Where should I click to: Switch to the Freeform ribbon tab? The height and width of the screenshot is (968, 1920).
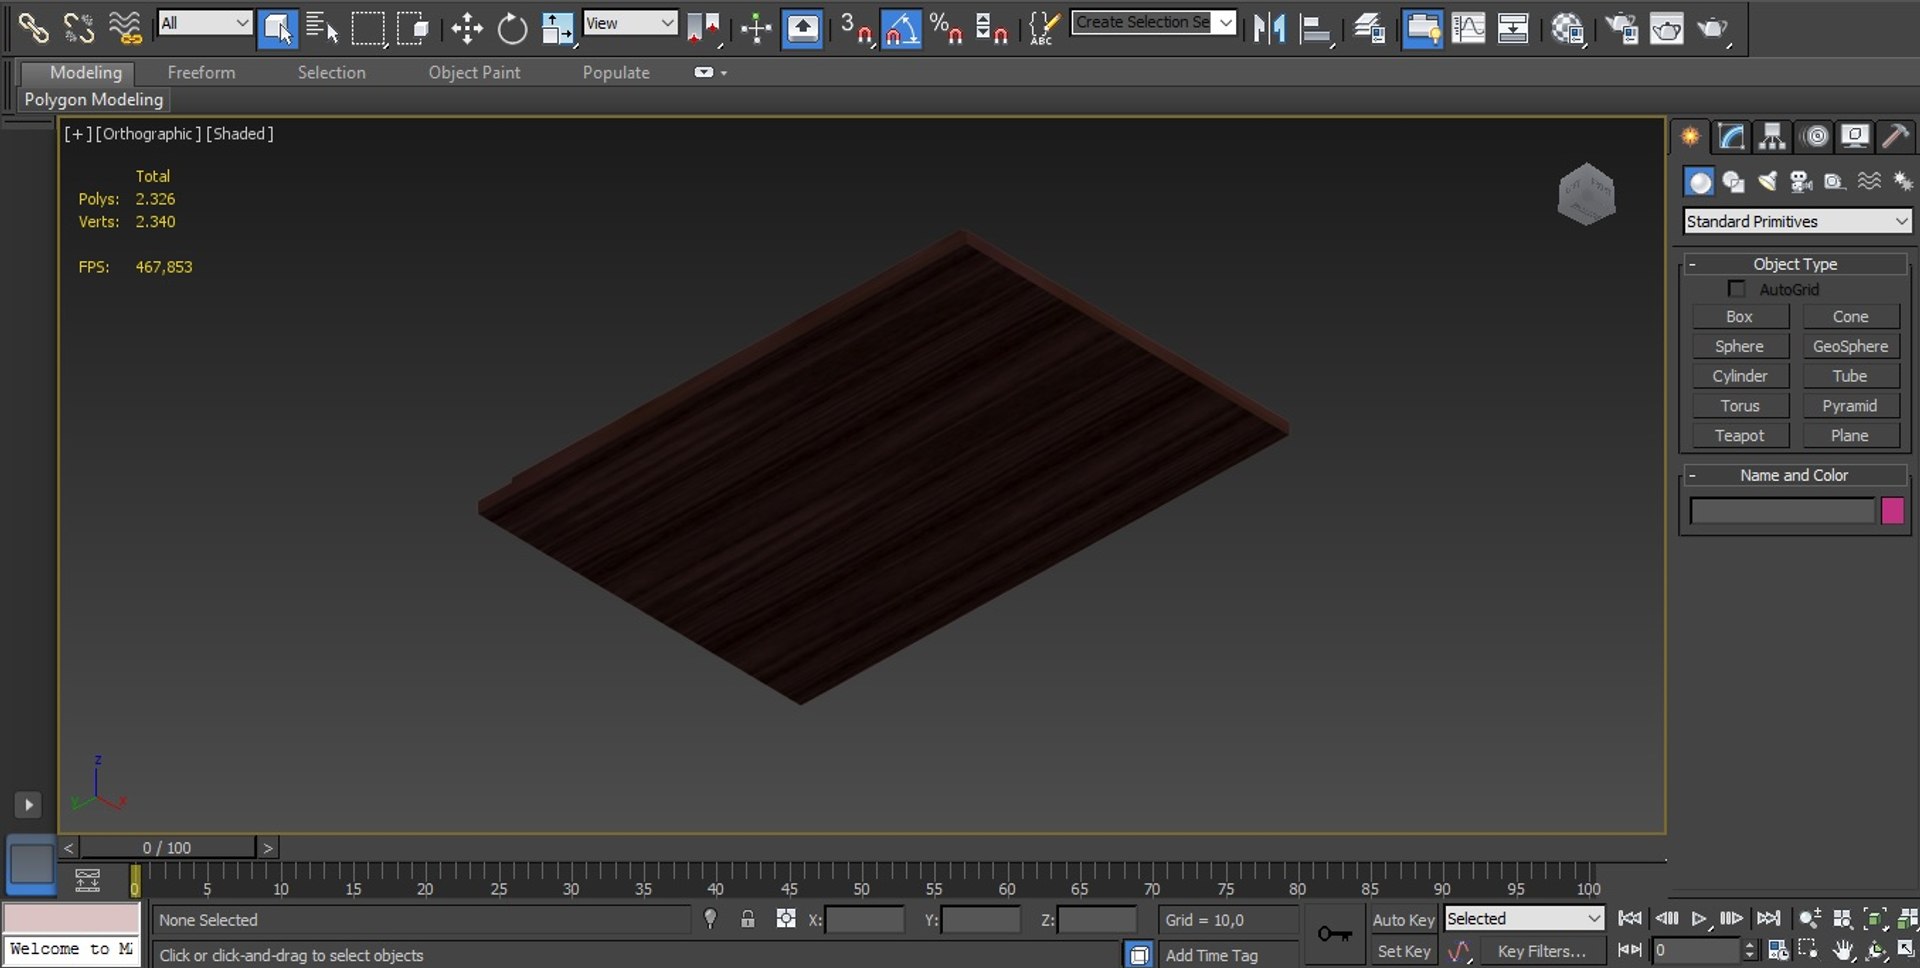point(201,73)
